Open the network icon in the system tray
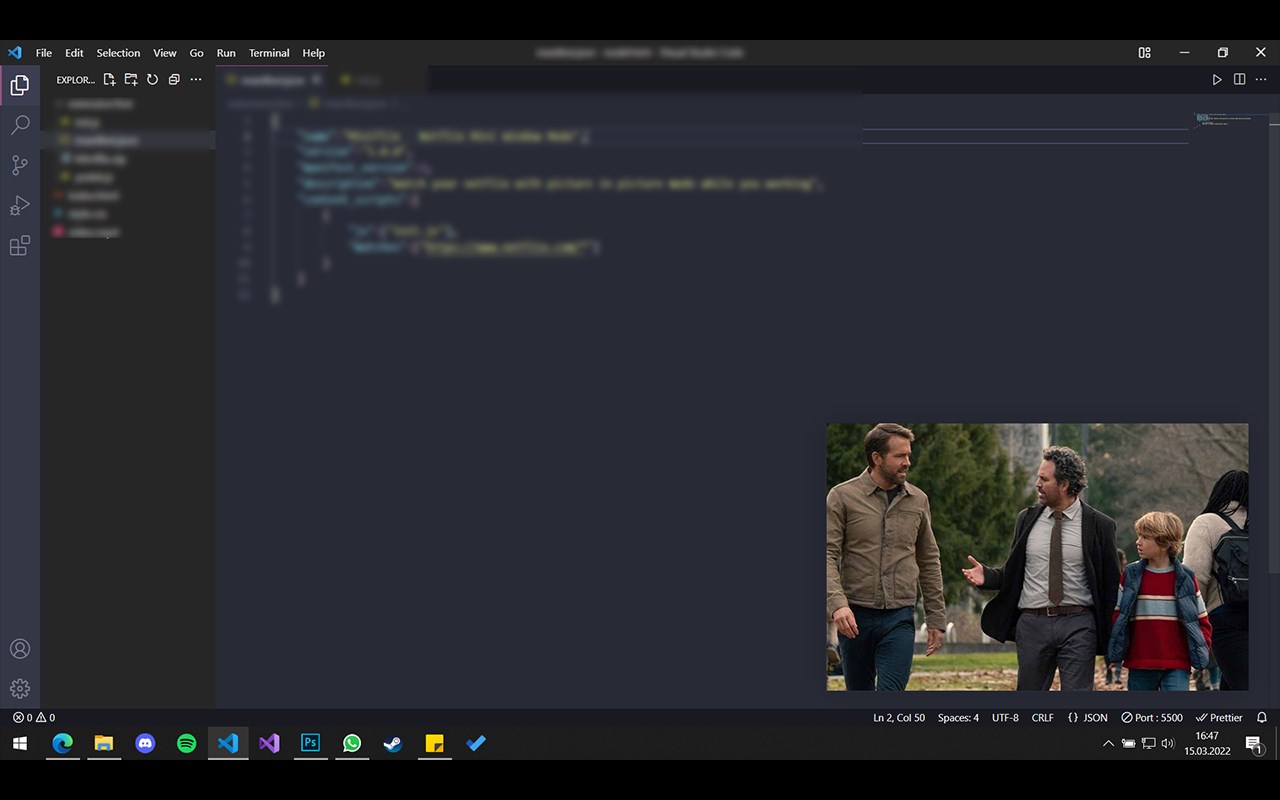Screen dimensions: 1280x800 (x=1149, y=744)
